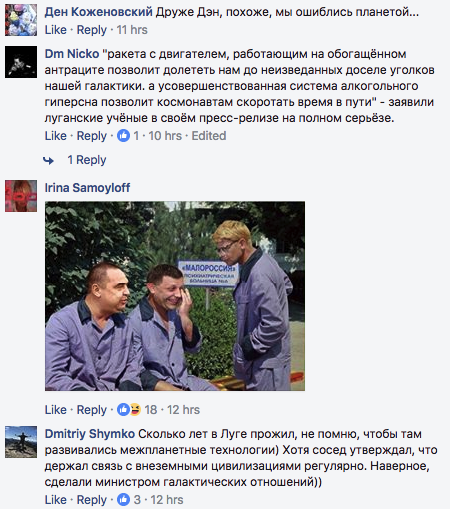The width and height of the screenshot is (450, 509).
Task: Like Dm Nicko's comment
Action: [56, 136]
